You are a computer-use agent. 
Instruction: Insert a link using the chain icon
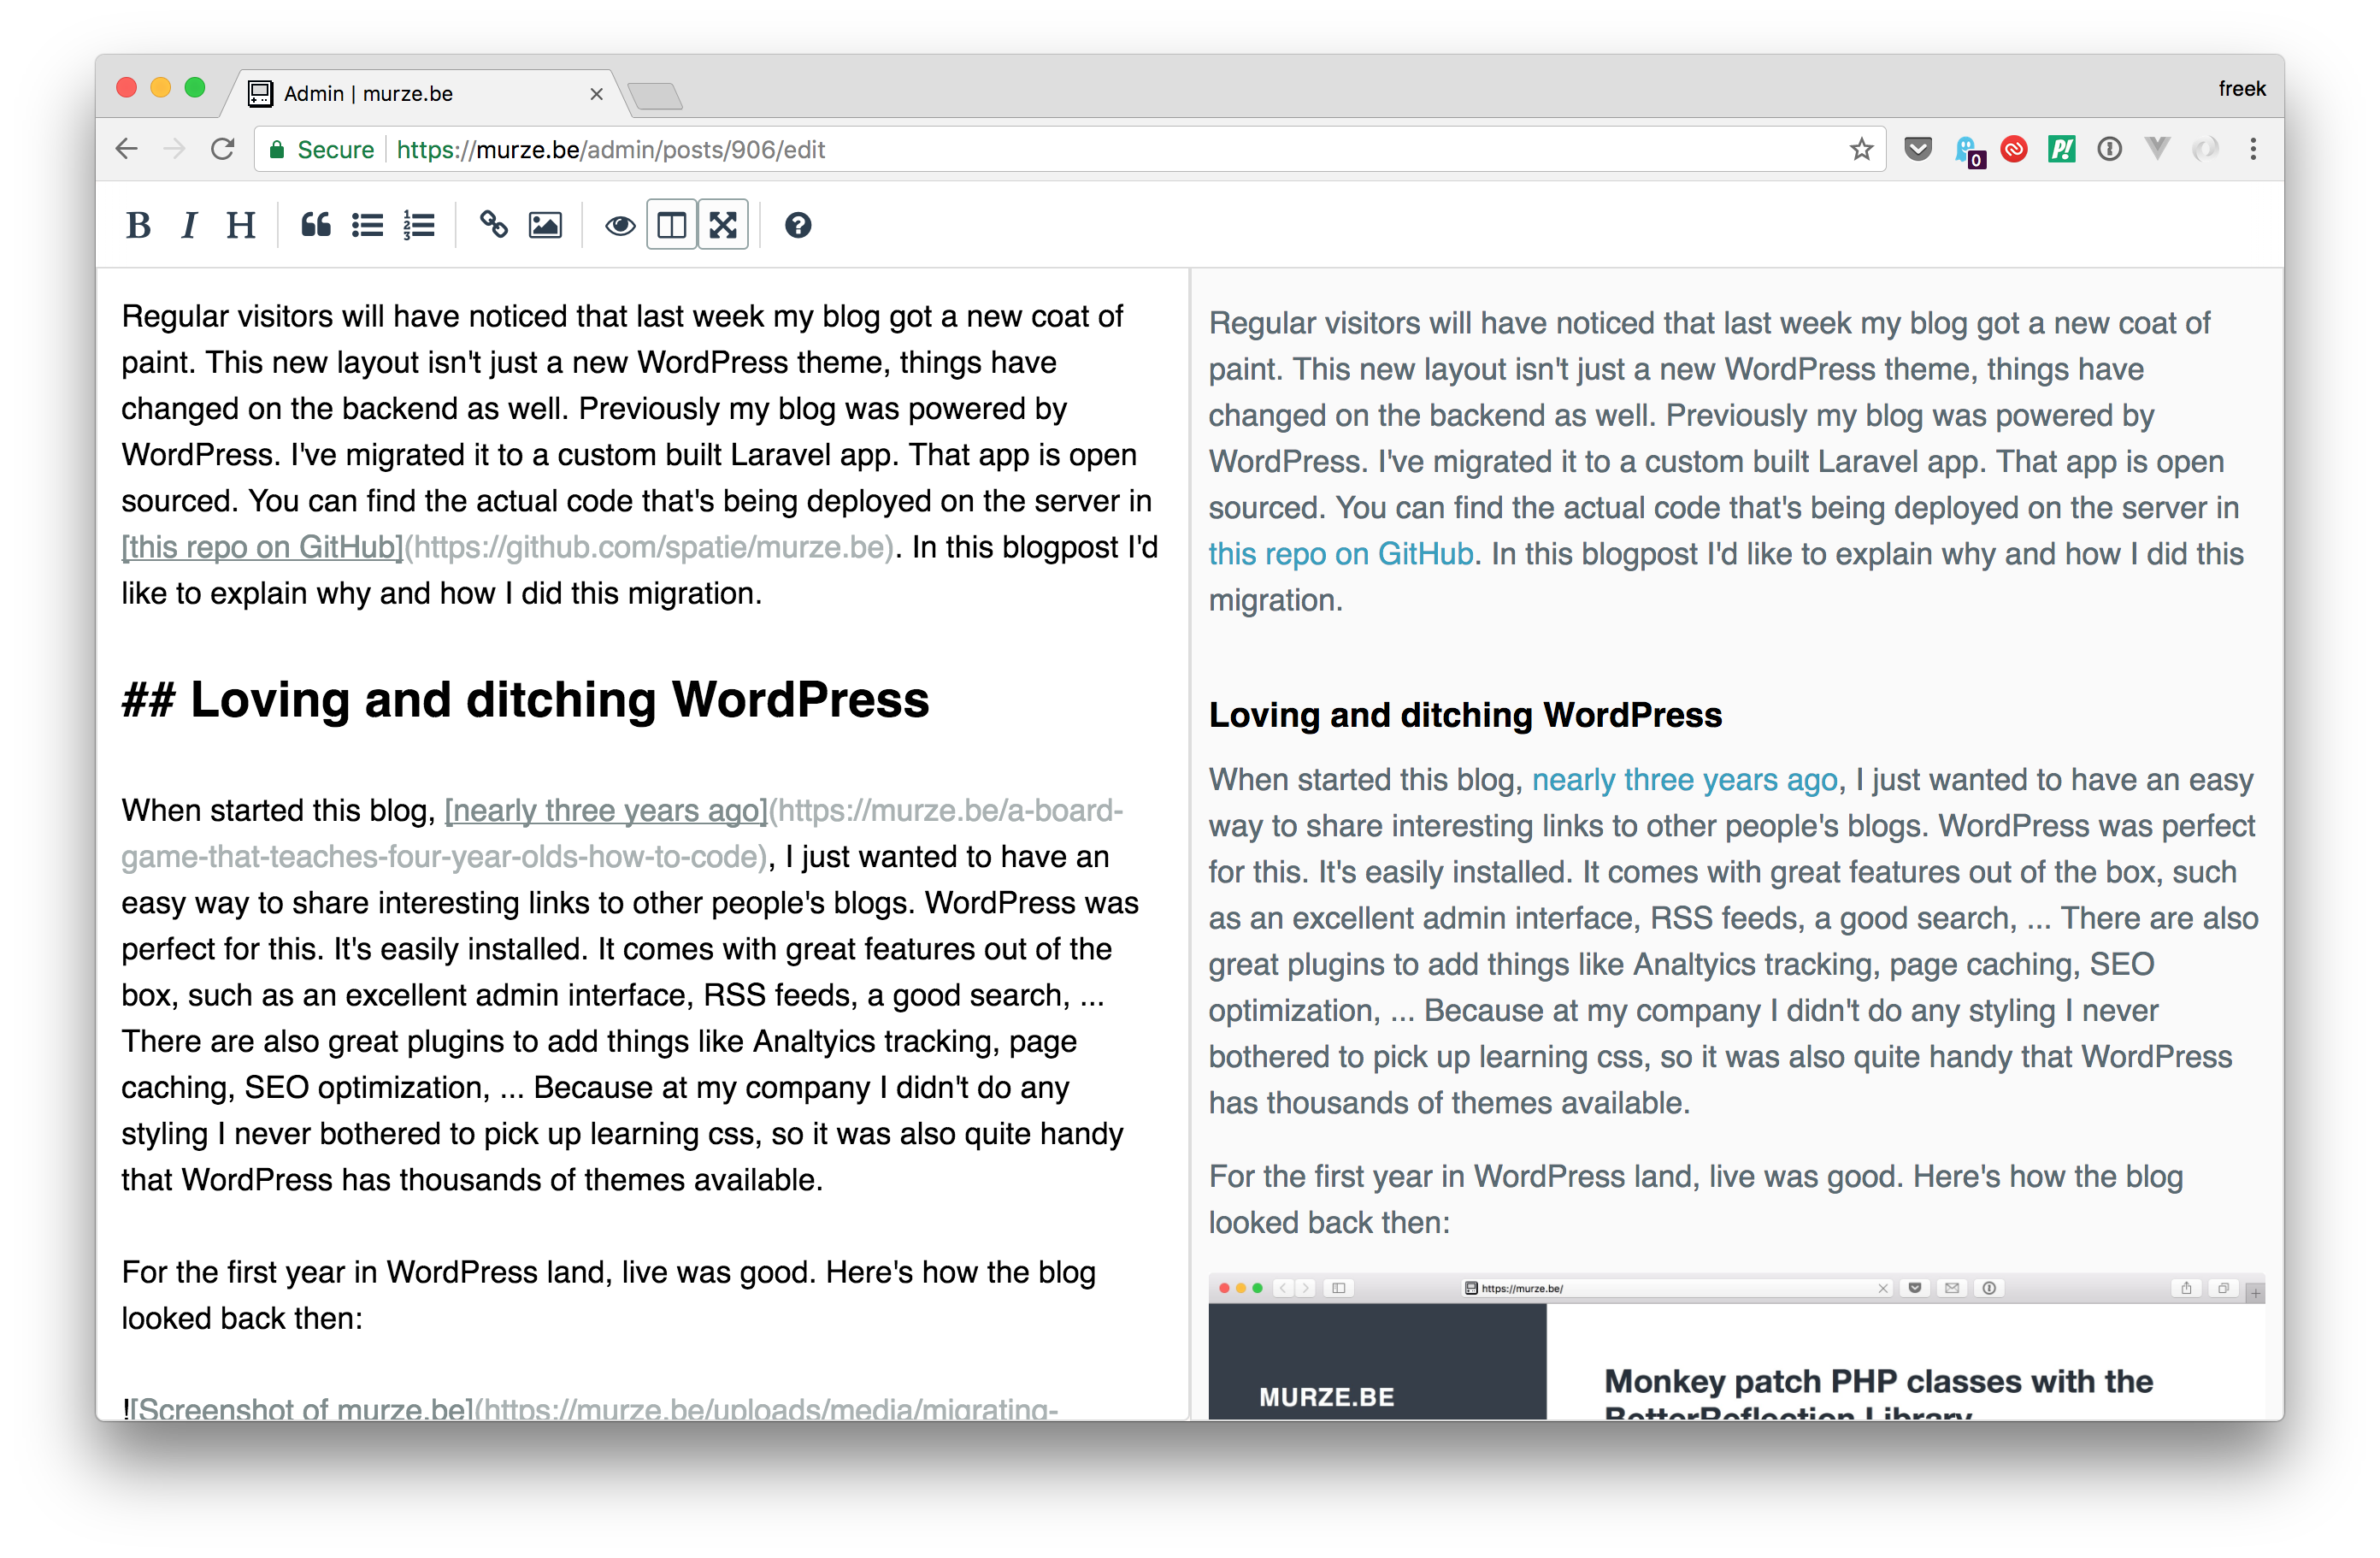point(494,225)
